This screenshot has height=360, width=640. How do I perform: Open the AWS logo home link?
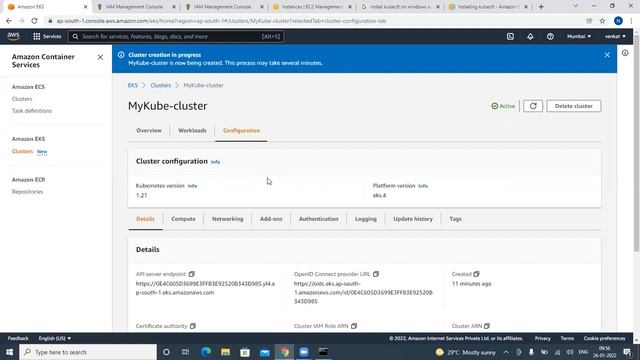point(13,36)
